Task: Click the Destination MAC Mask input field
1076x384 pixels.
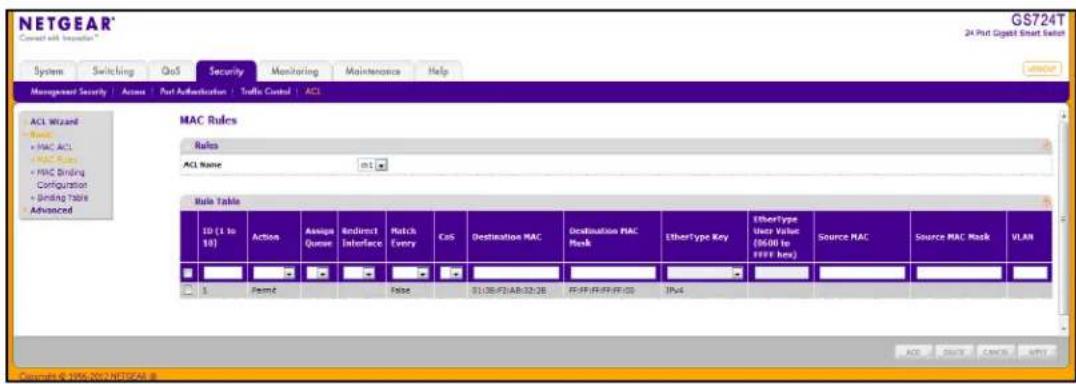Action: coord(613,273)
